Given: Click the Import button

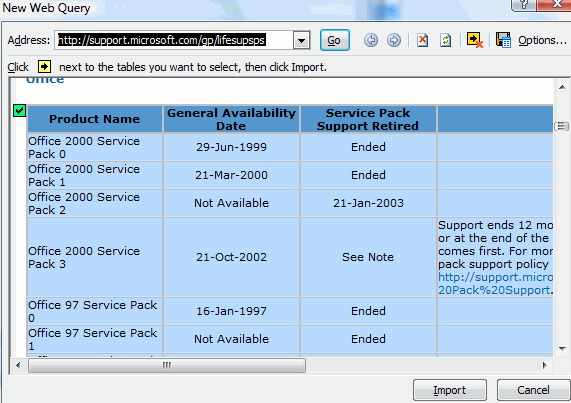Looking at the screenshot, I should pyautogui.click(x=449, y=390).
